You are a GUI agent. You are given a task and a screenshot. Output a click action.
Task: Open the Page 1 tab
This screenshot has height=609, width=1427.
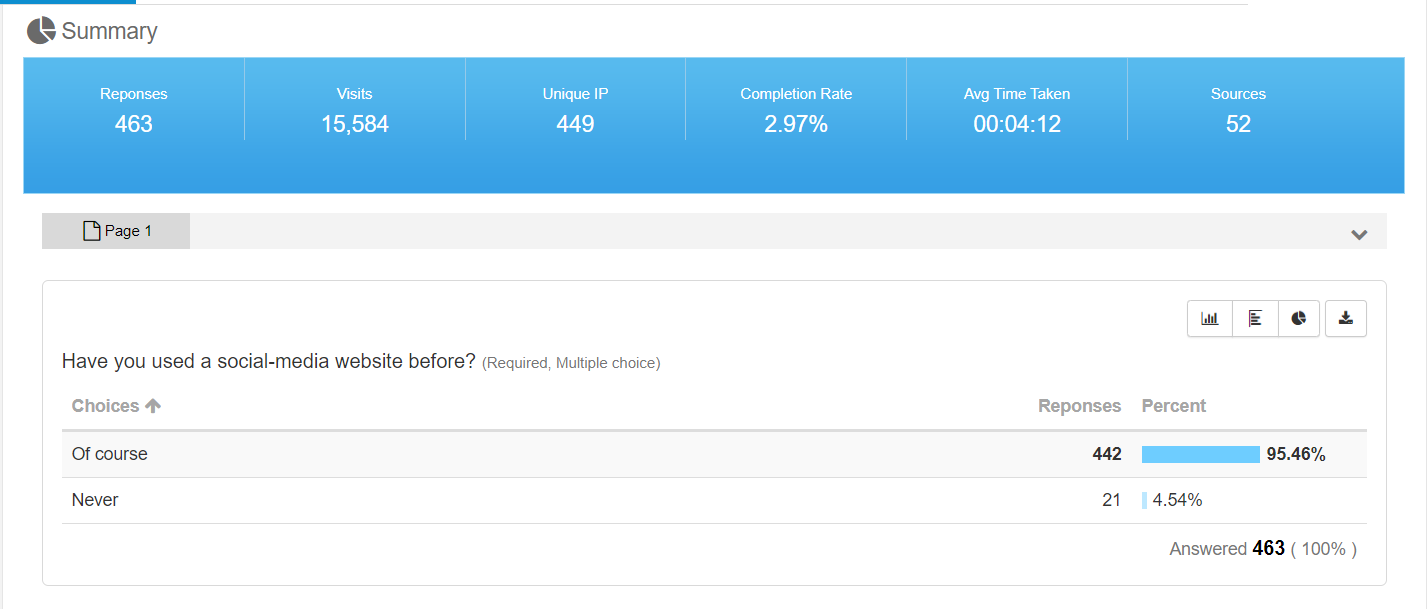(x=116, y=231)
